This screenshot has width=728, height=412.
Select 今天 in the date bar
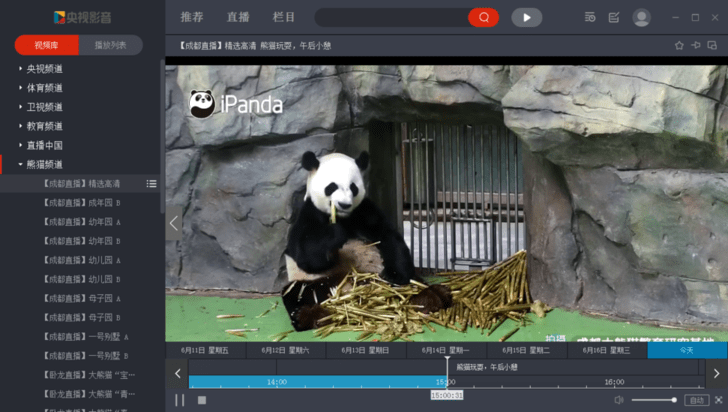686,351
